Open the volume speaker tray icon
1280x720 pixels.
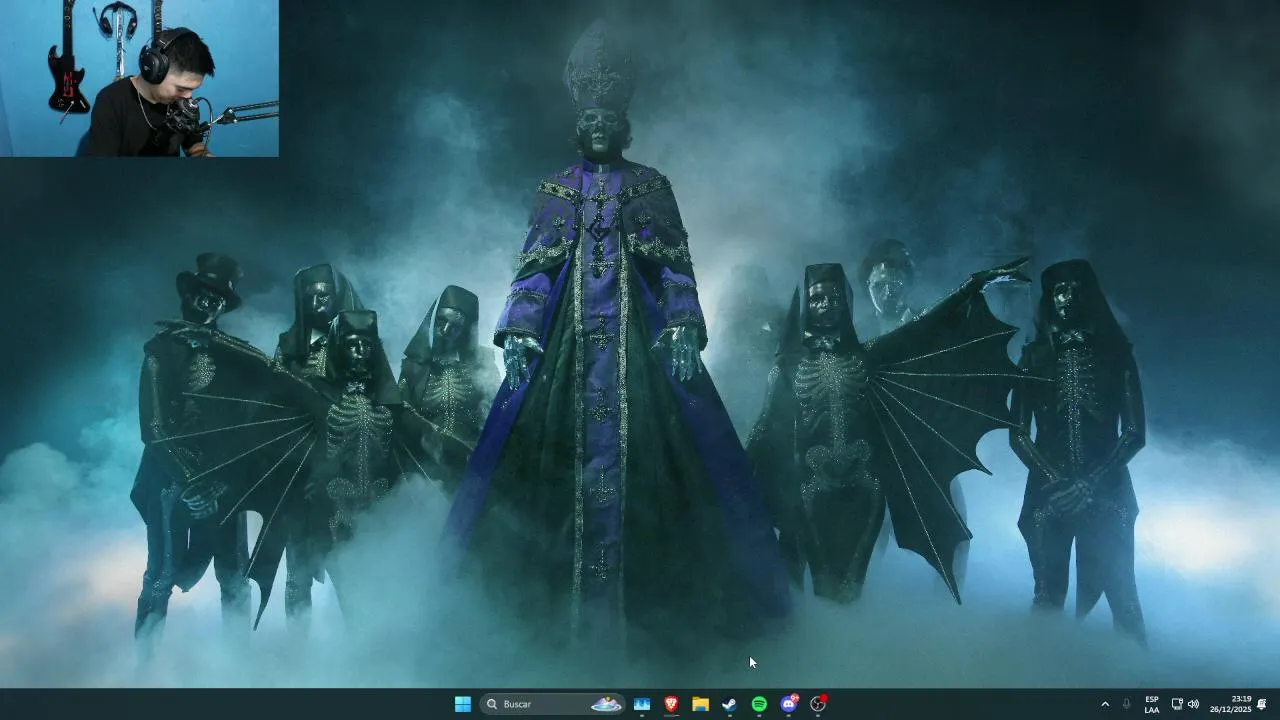[1193, 704]
